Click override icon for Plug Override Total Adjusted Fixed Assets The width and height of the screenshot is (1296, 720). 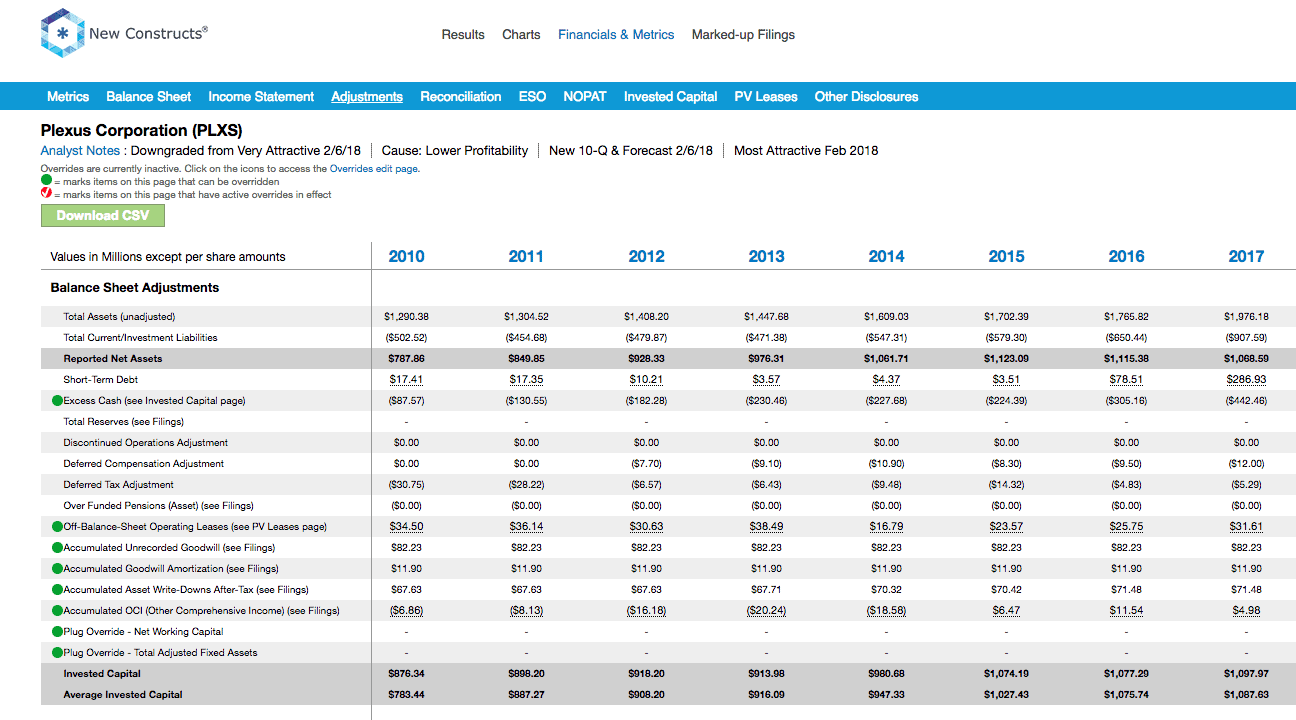57,653
